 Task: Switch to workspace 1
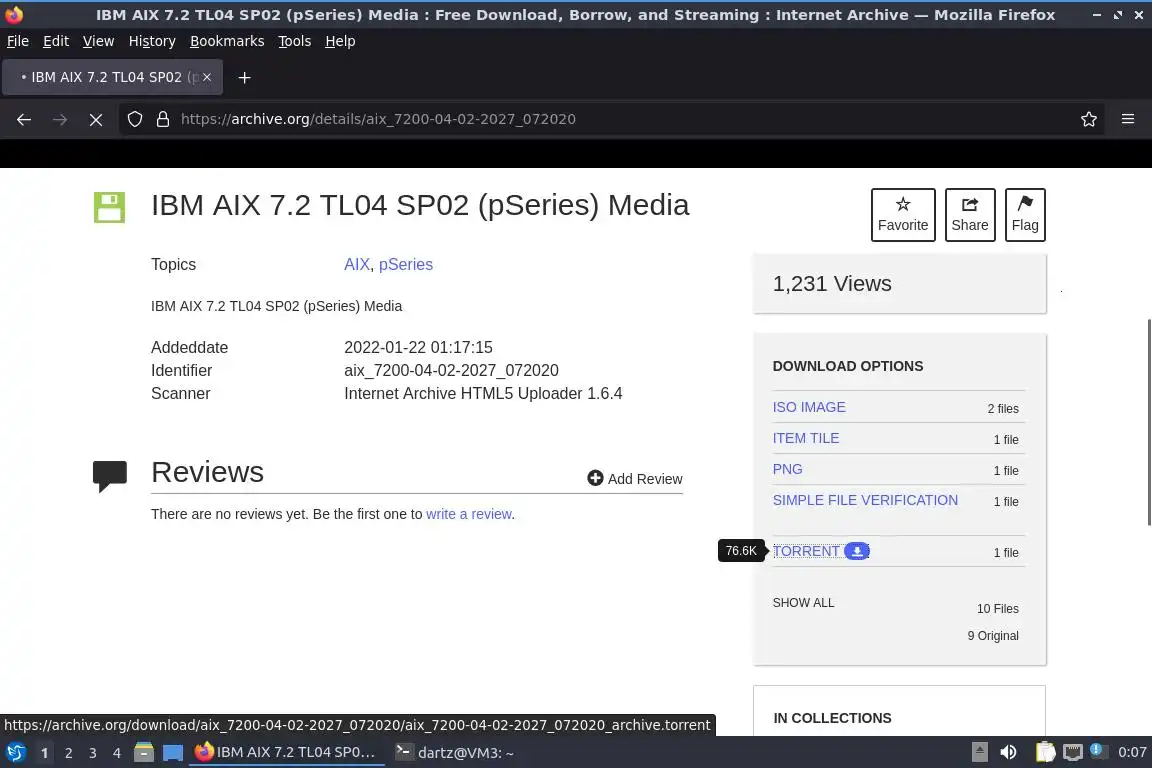coord(44,753)
